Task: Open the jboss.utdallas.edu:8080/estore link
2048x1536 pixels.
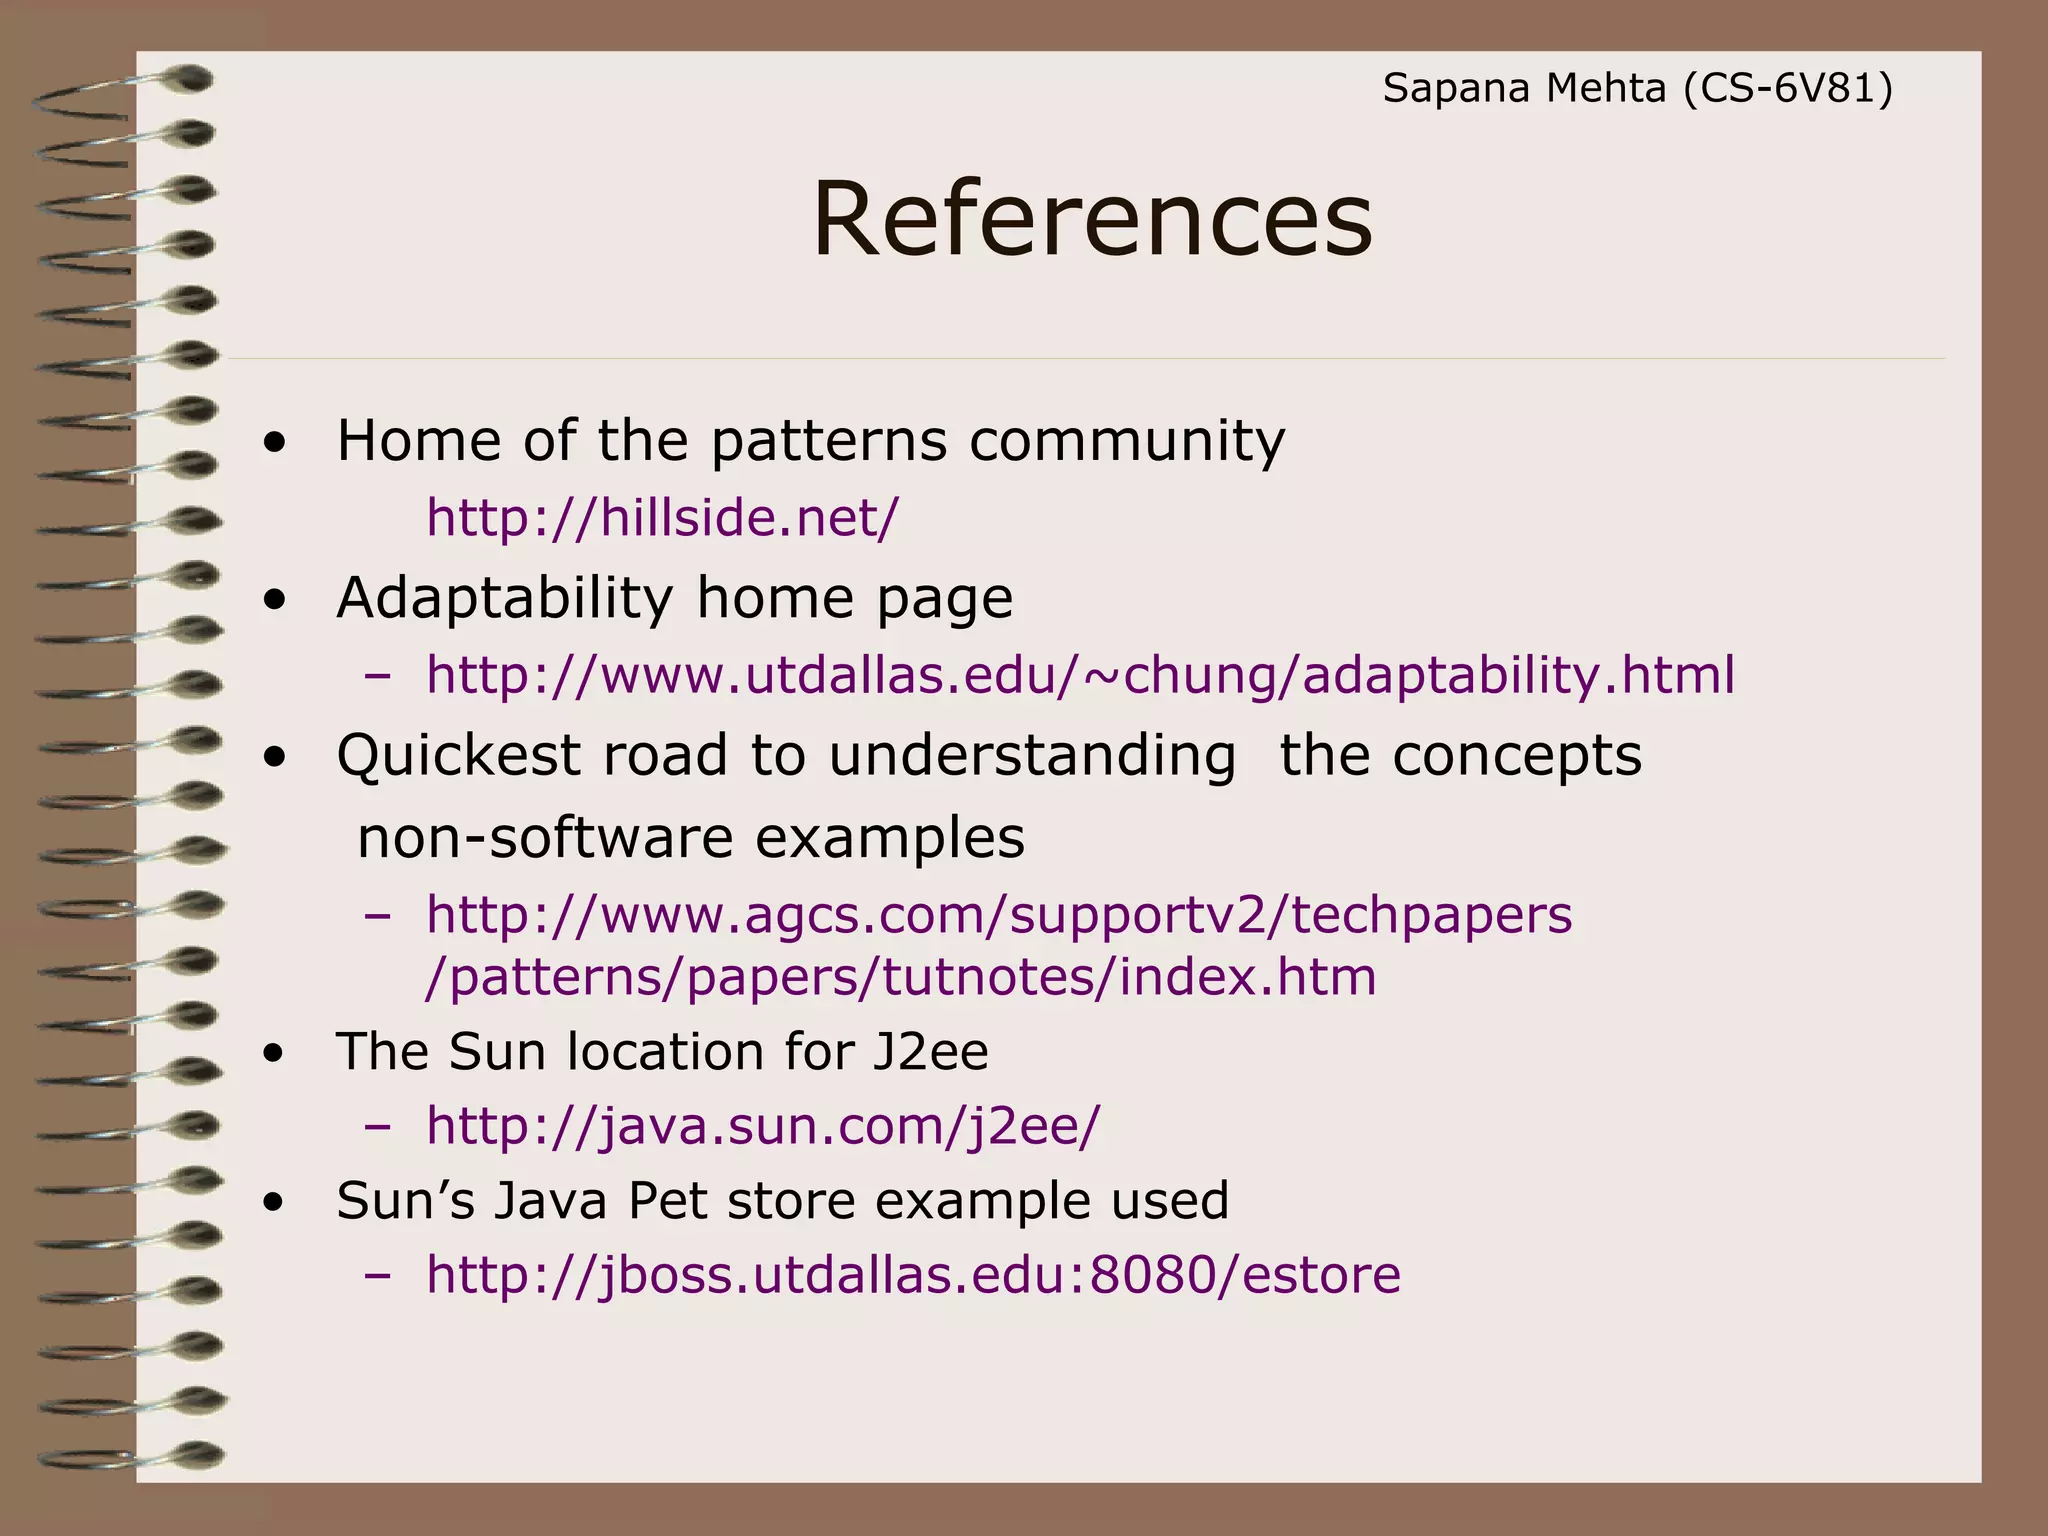Action: (x=913, y=1274)
